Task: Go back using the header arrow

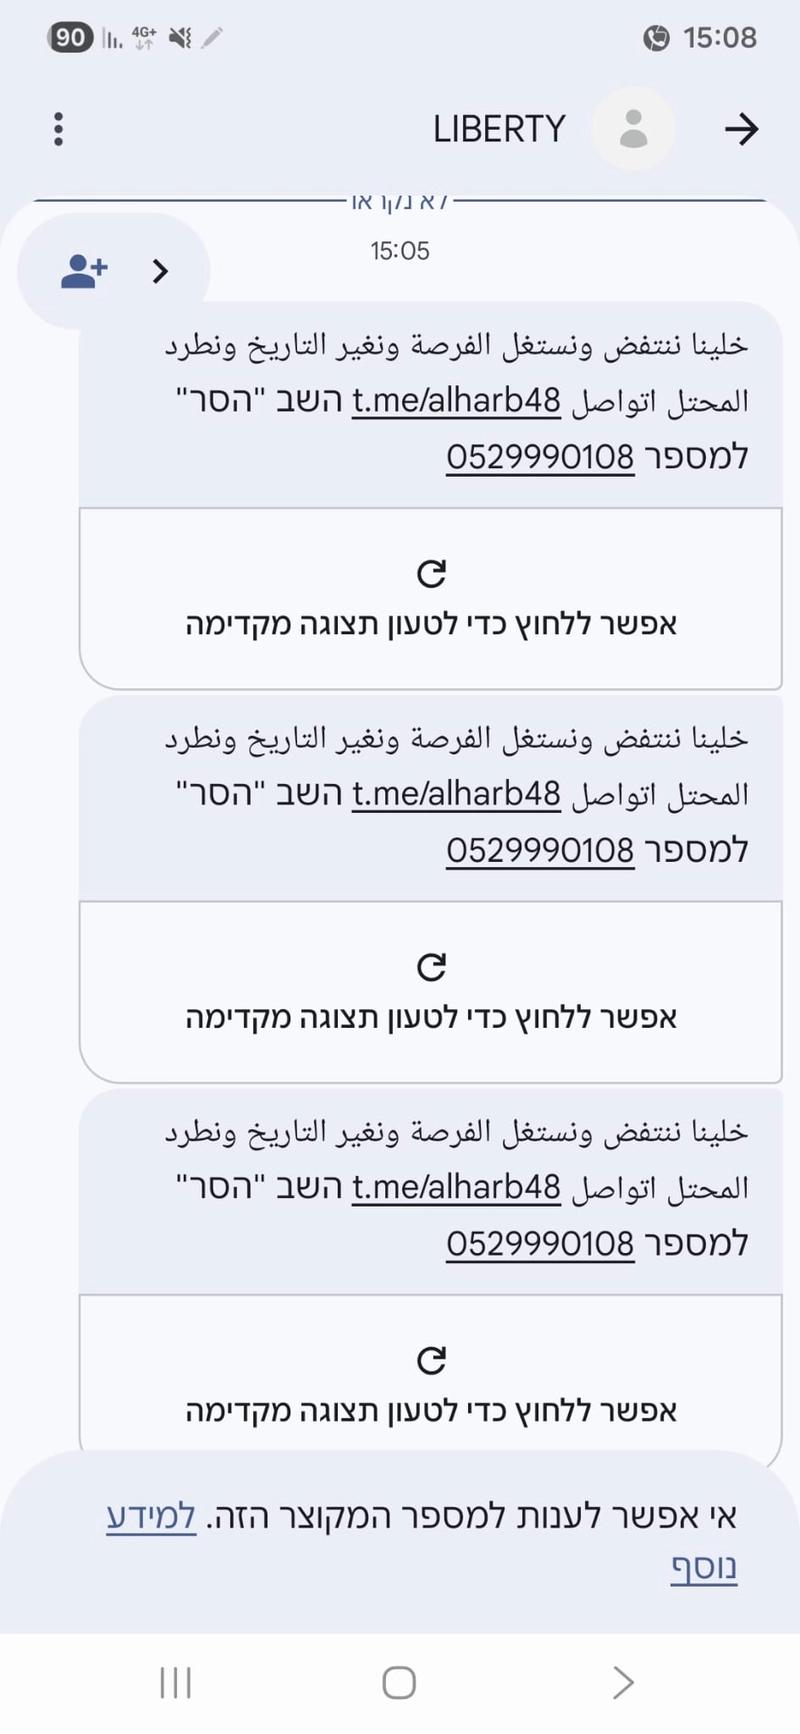Action: [x=741, y=129]
